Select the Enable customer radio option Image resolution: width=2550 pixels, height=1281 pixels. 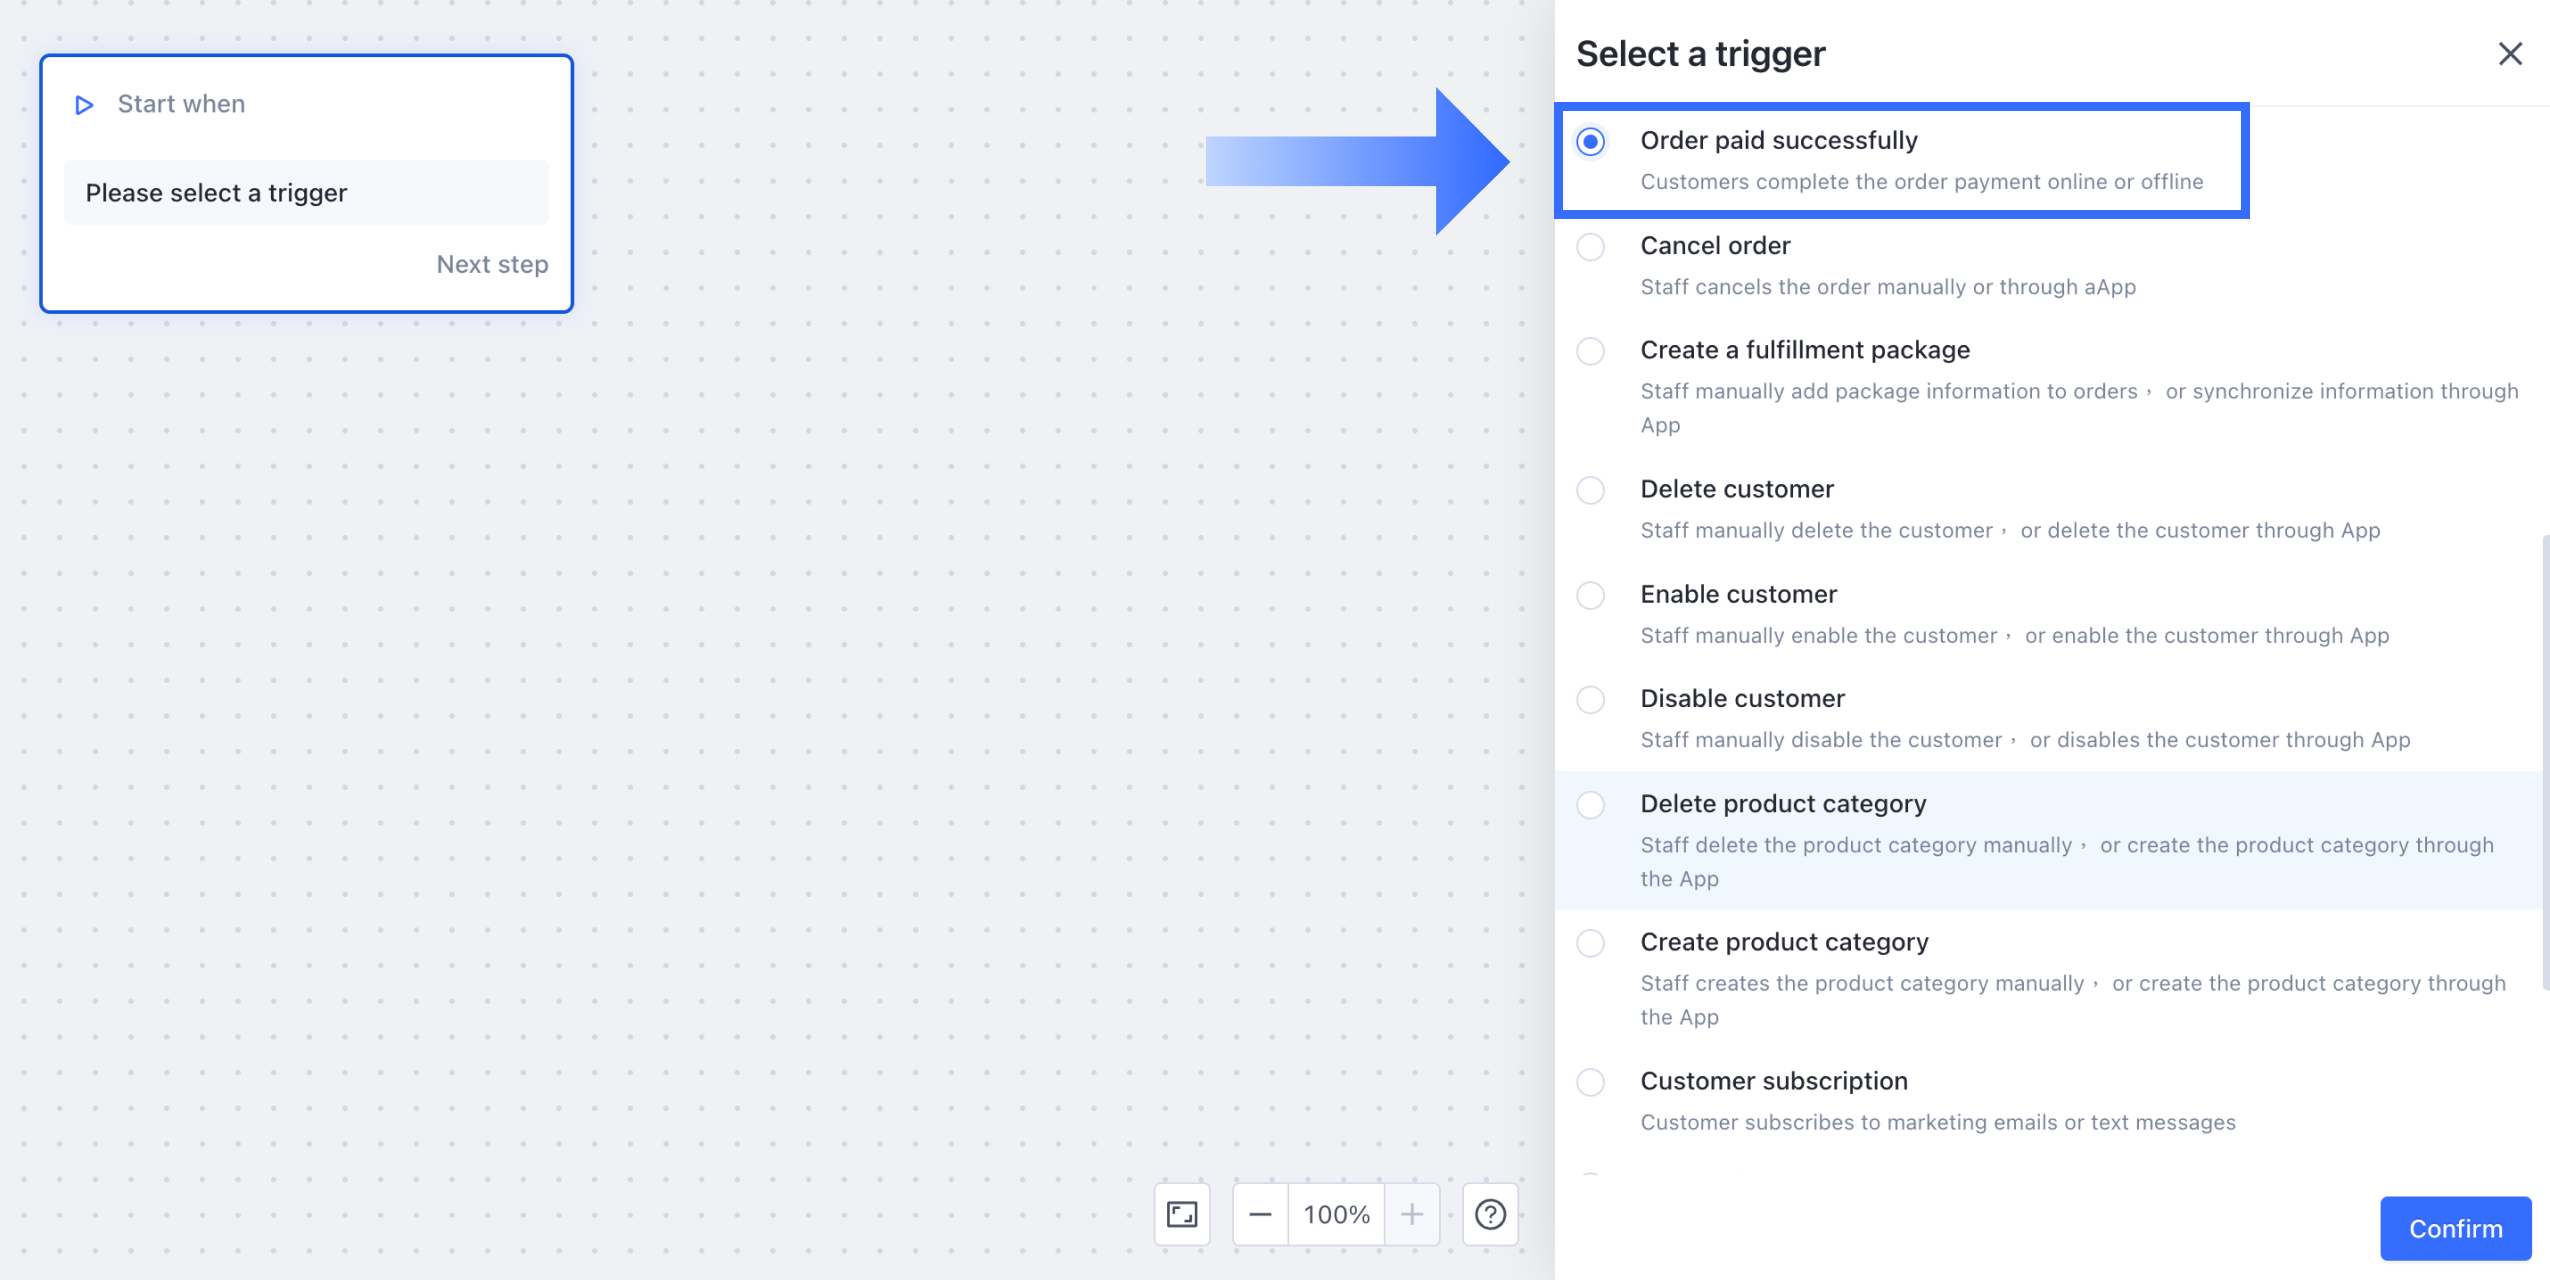tap(1590, 595)
